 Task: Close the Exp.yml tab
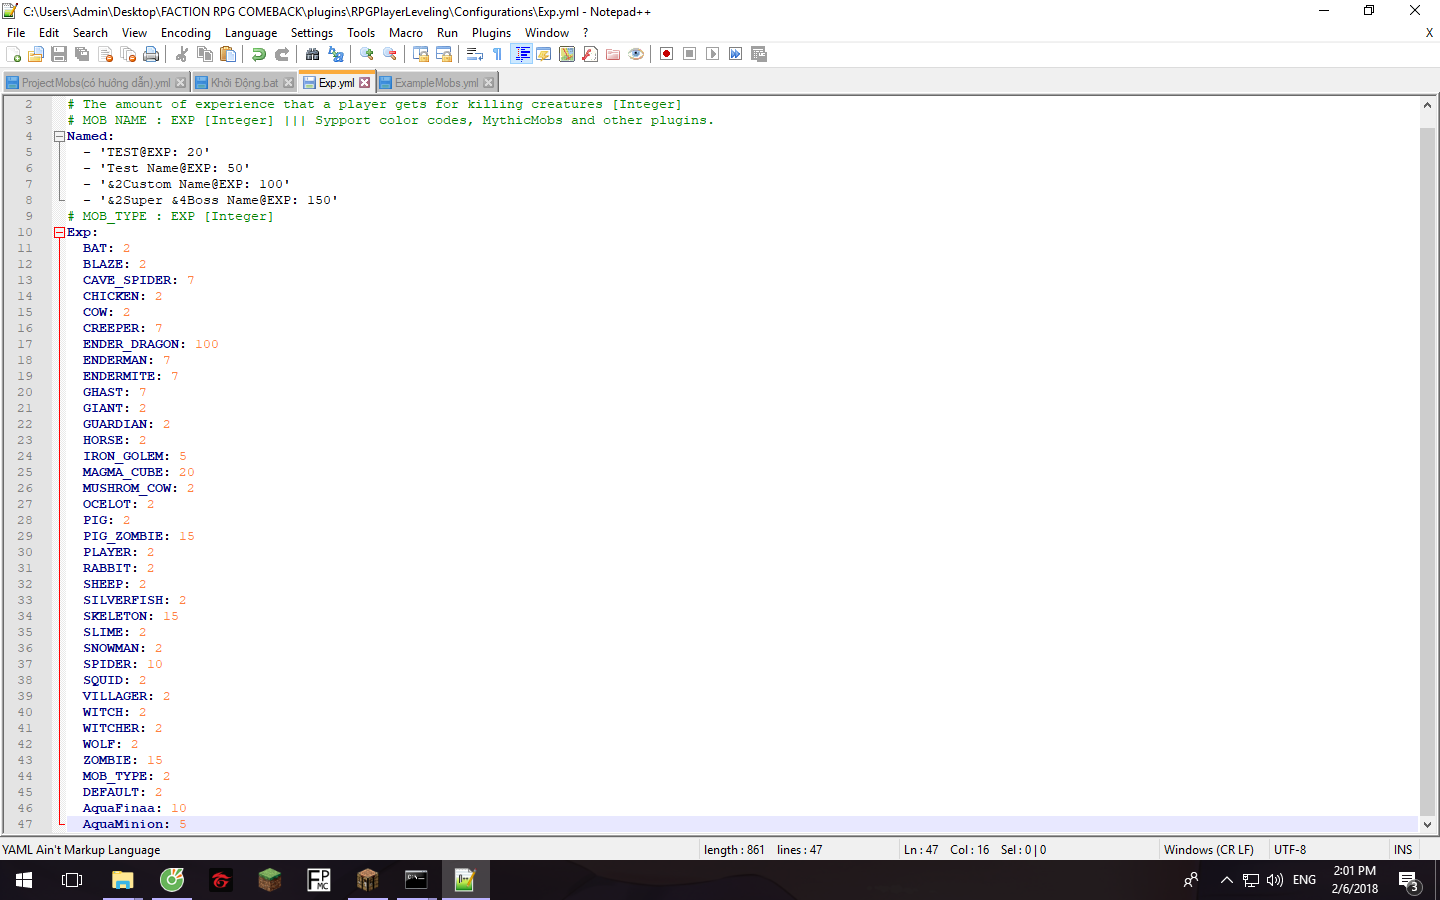click(365, 83)
